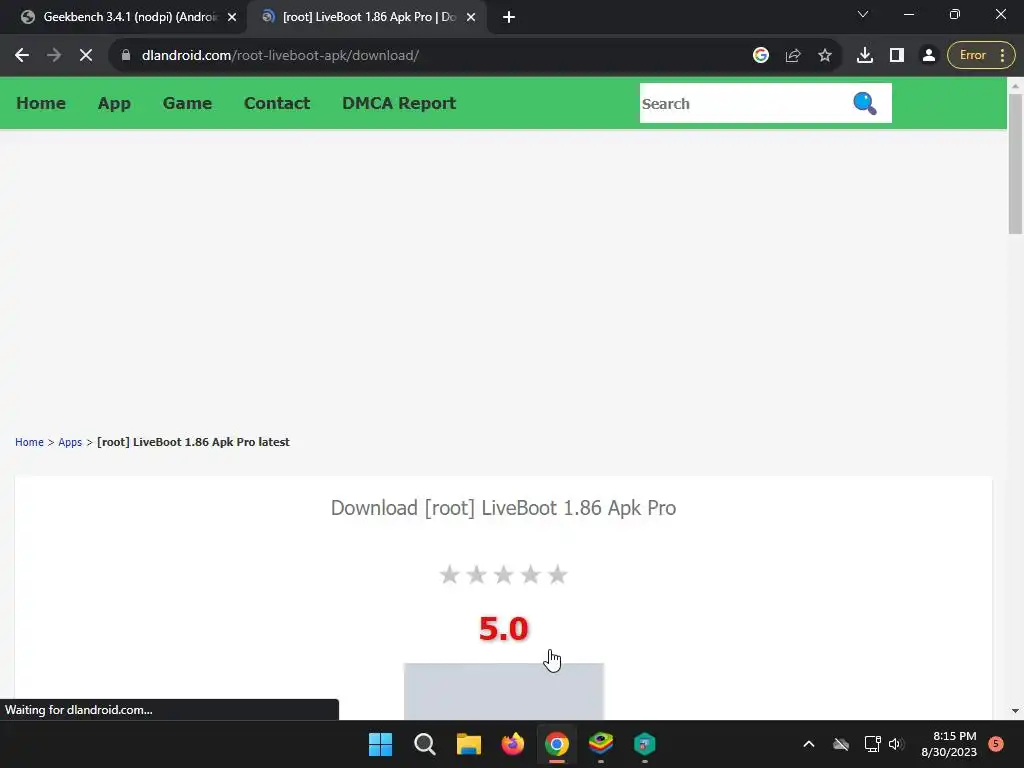Rate with the fourth star
This screenshot has width=1024, height=768.
point(530,575)
